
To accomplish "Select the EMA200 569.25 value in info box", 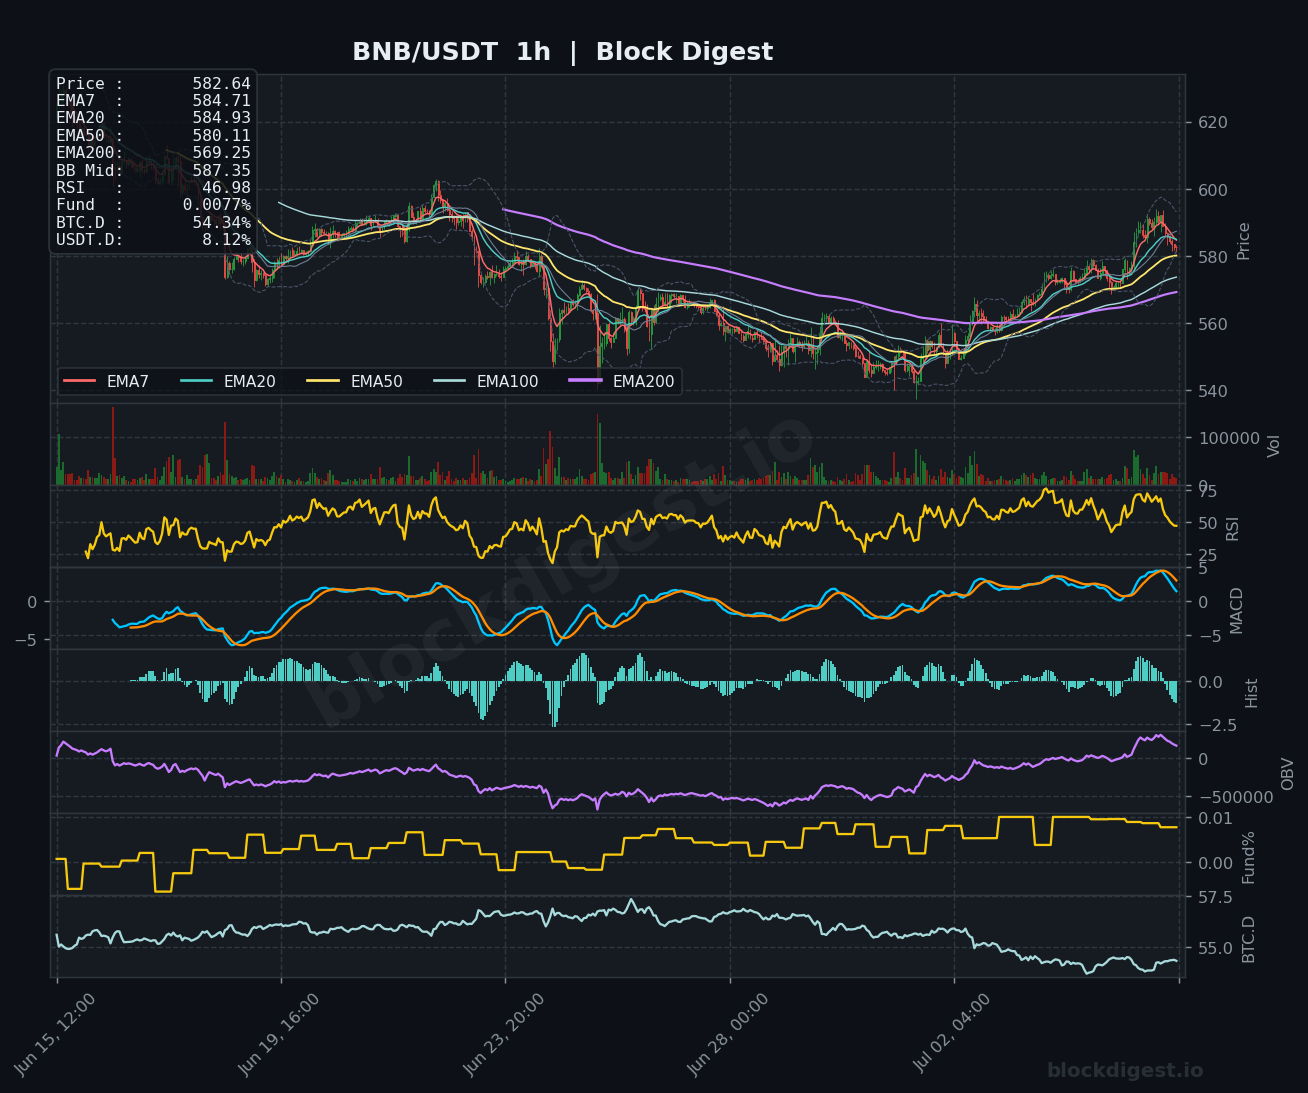I will [221, 153].
